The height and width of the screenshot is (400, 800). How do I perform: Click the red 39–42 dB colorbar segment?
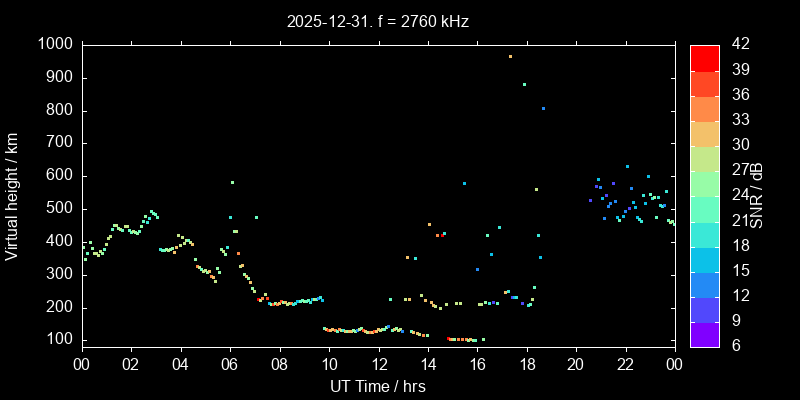click(704, 57)
